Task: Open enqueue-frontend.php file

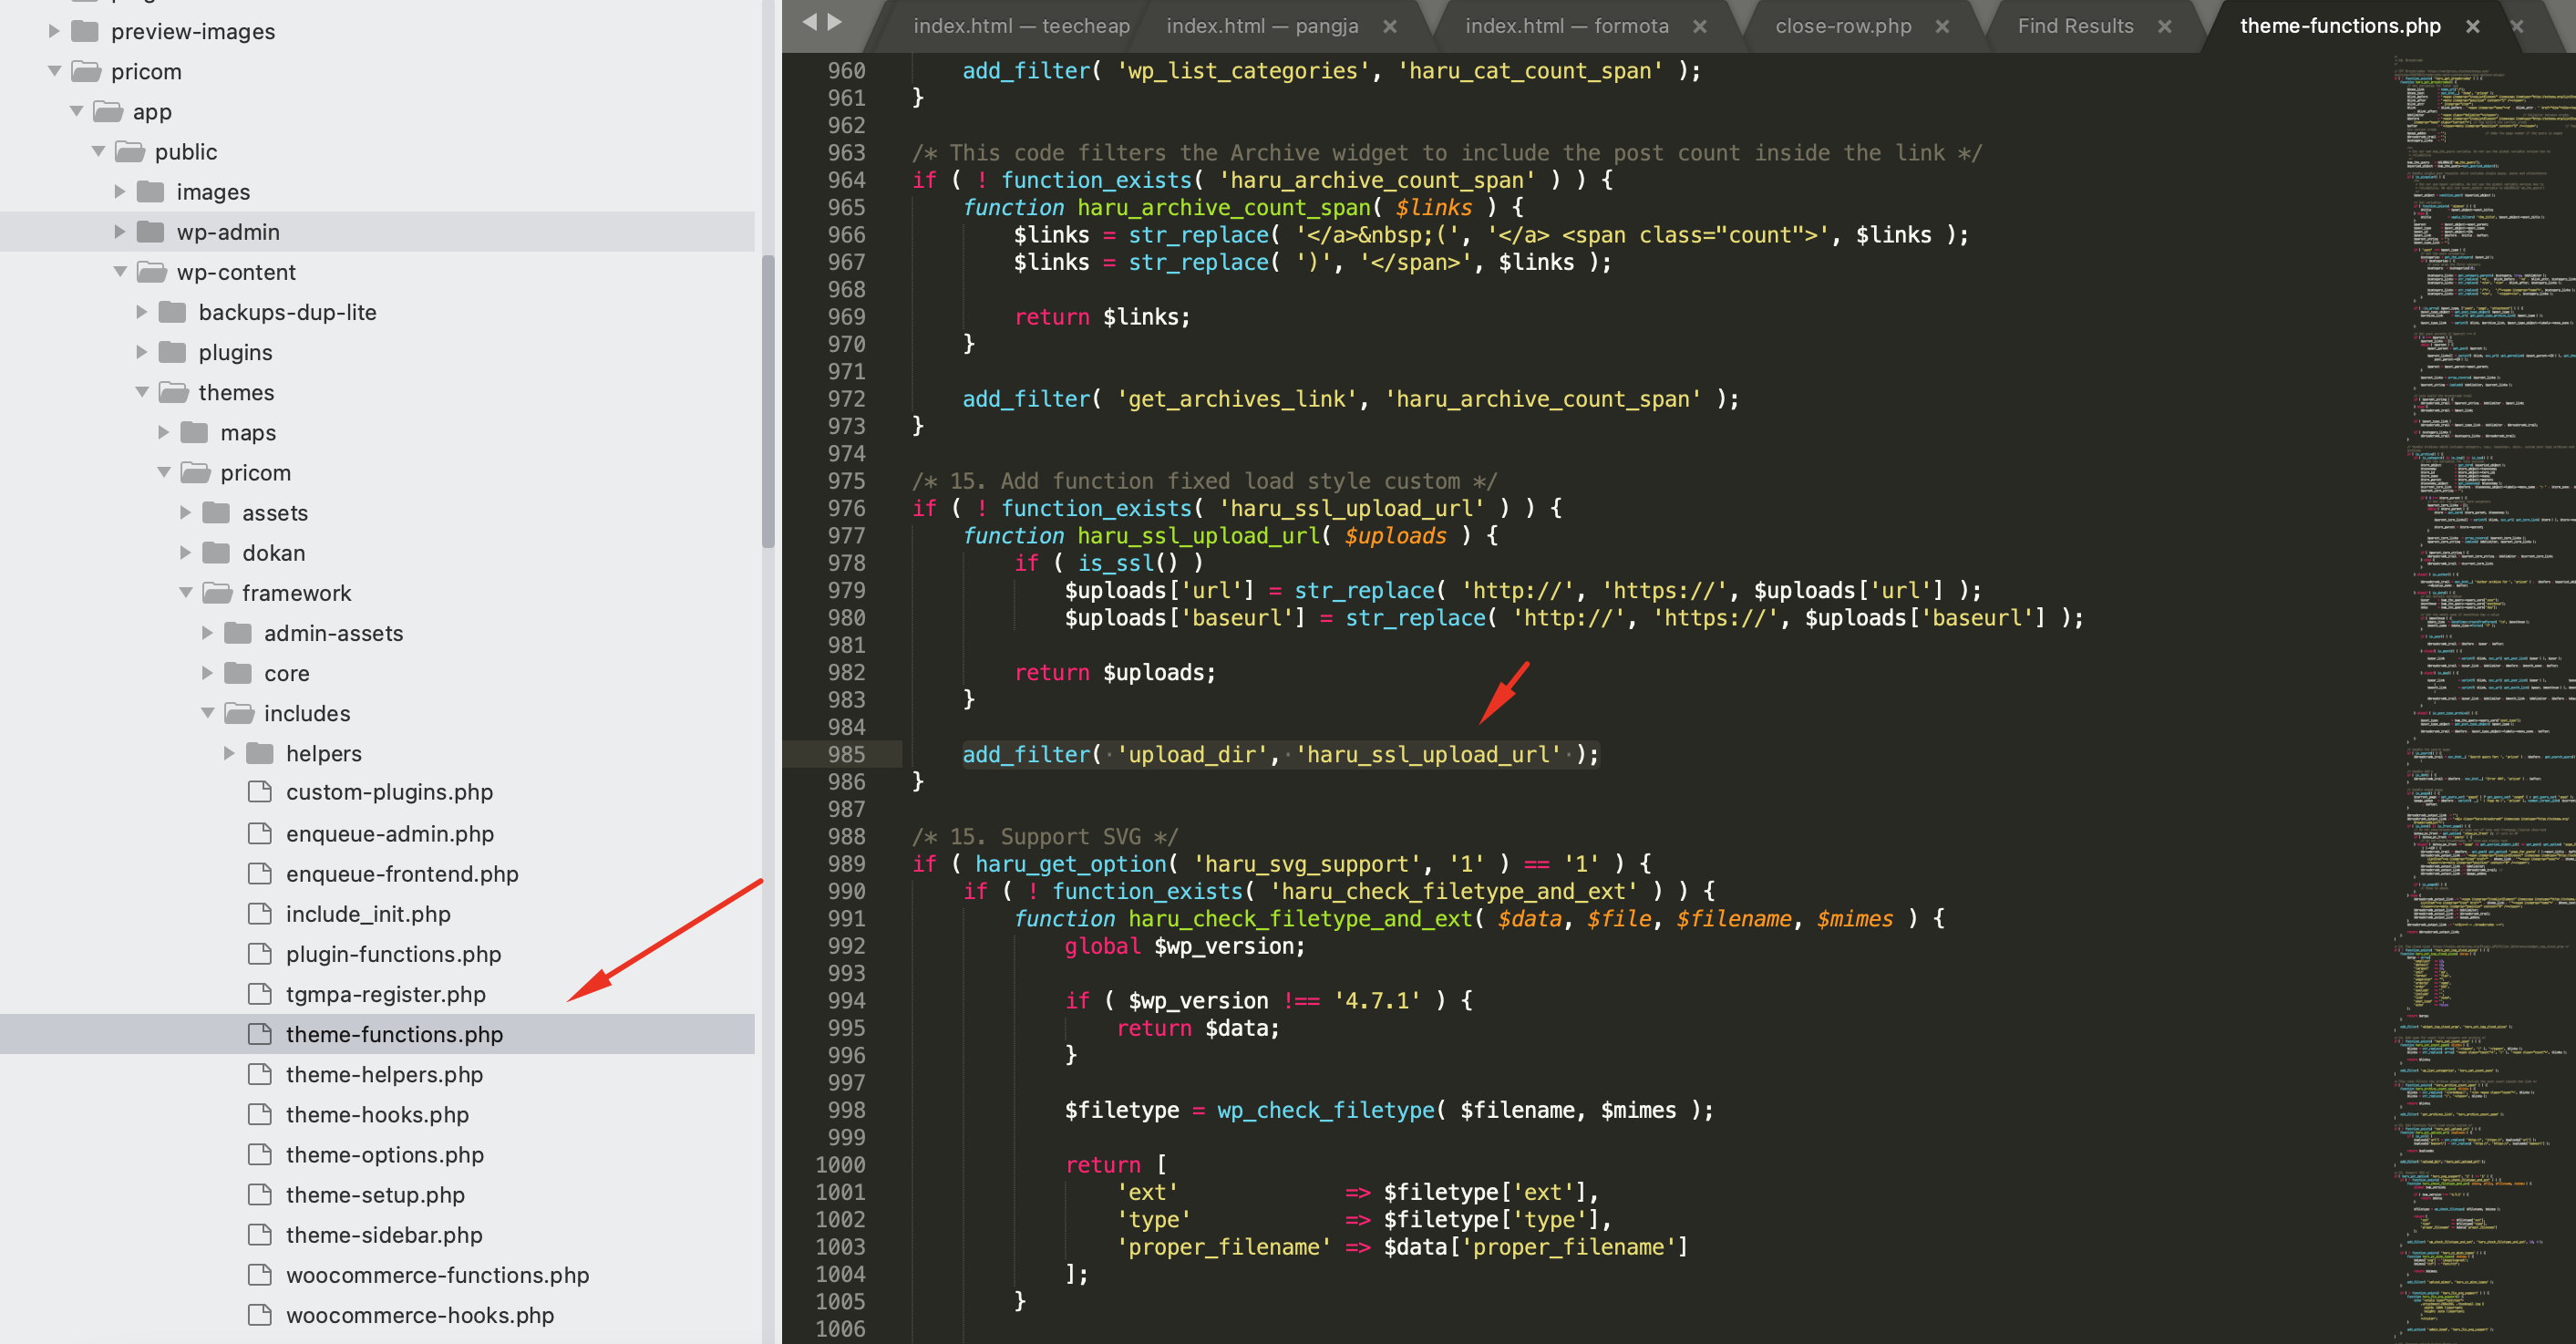Action: [x=402, y=874]
